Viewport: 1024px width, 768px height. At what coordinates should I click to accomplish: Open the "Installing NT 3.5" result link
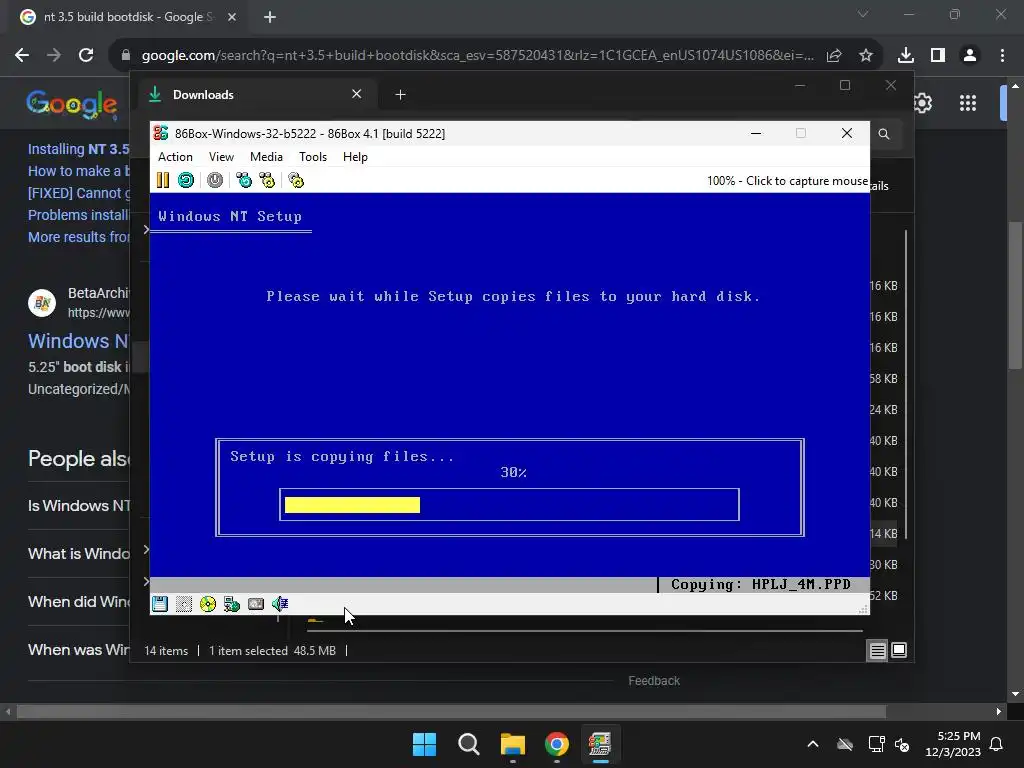[78, 149]
